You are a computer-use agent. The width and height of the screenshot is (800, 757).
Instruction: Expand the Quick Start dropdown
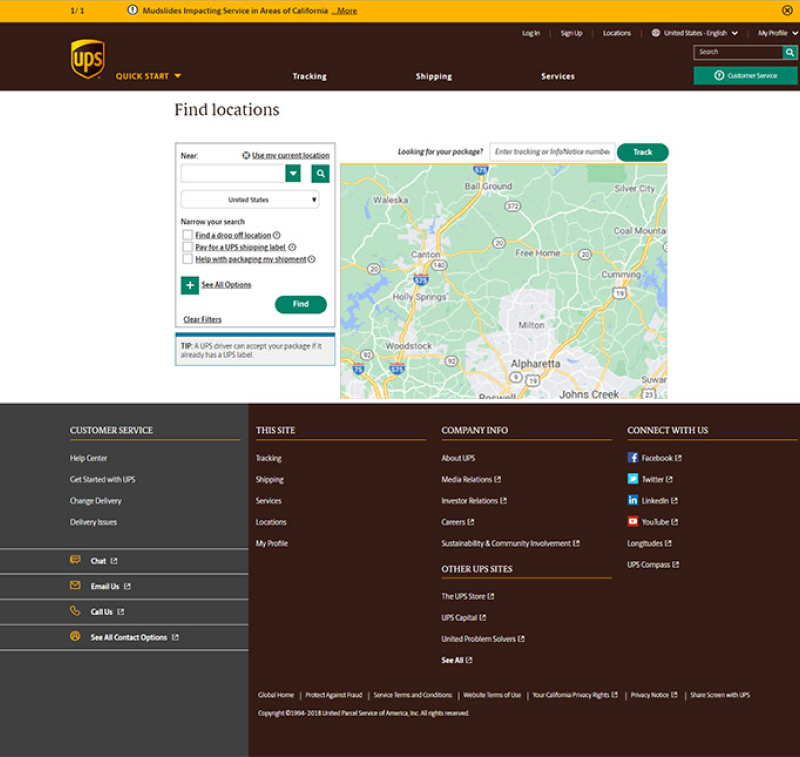pos(148,76)
